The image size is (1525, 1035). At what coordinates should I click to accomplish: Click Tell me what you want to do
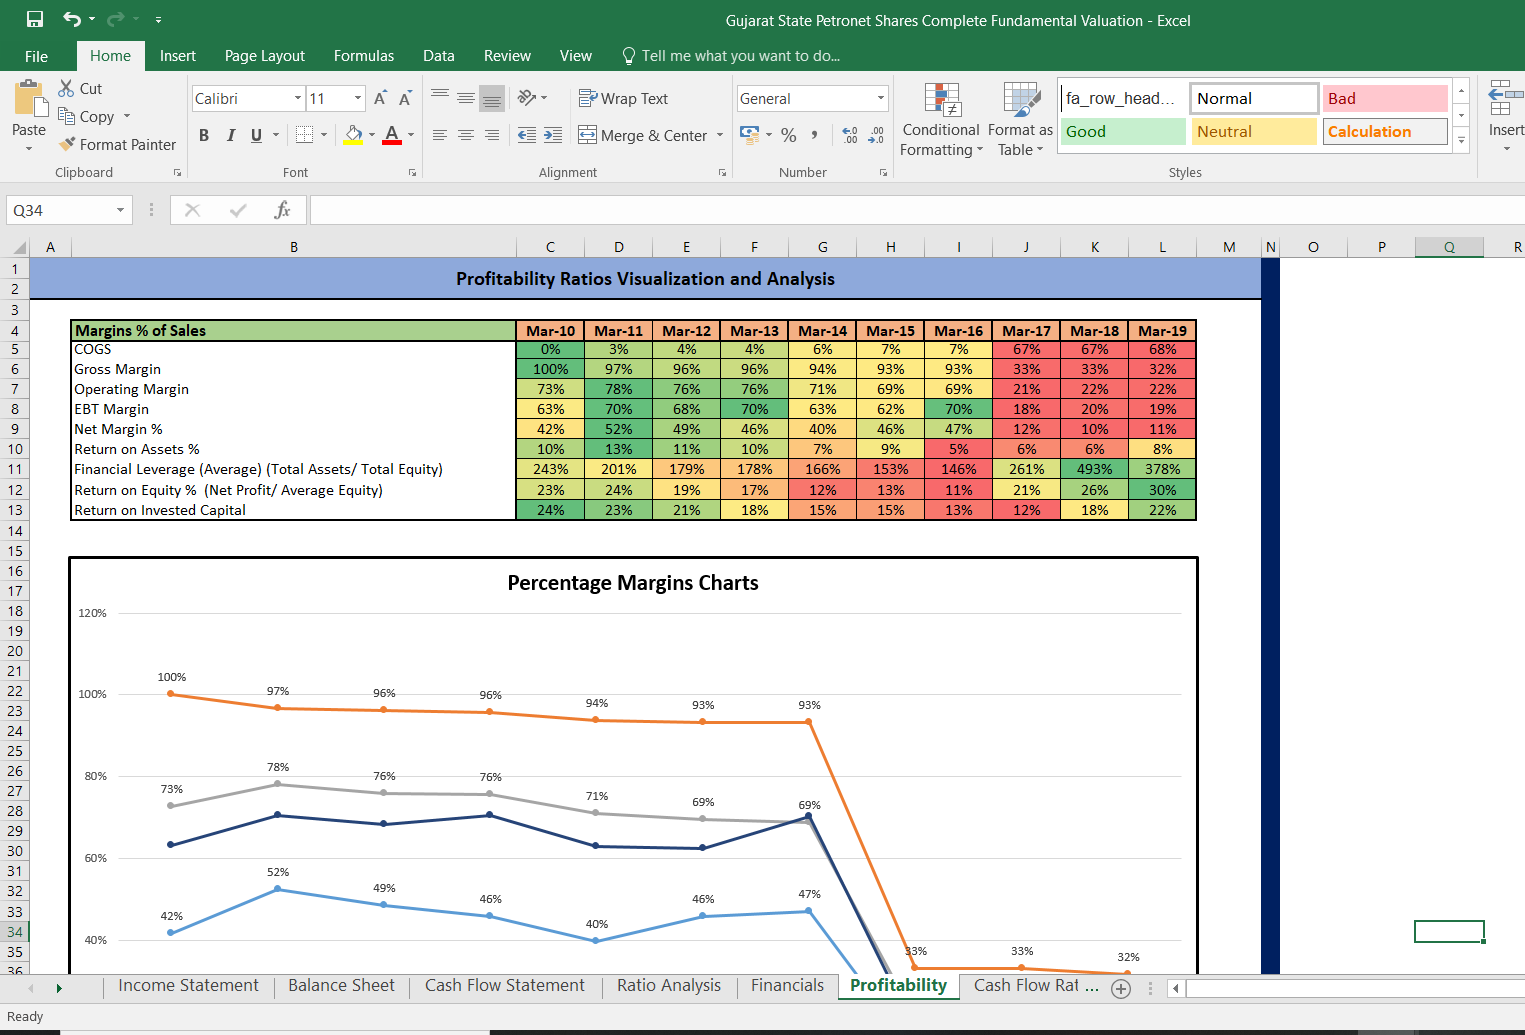tap(731, 56)
